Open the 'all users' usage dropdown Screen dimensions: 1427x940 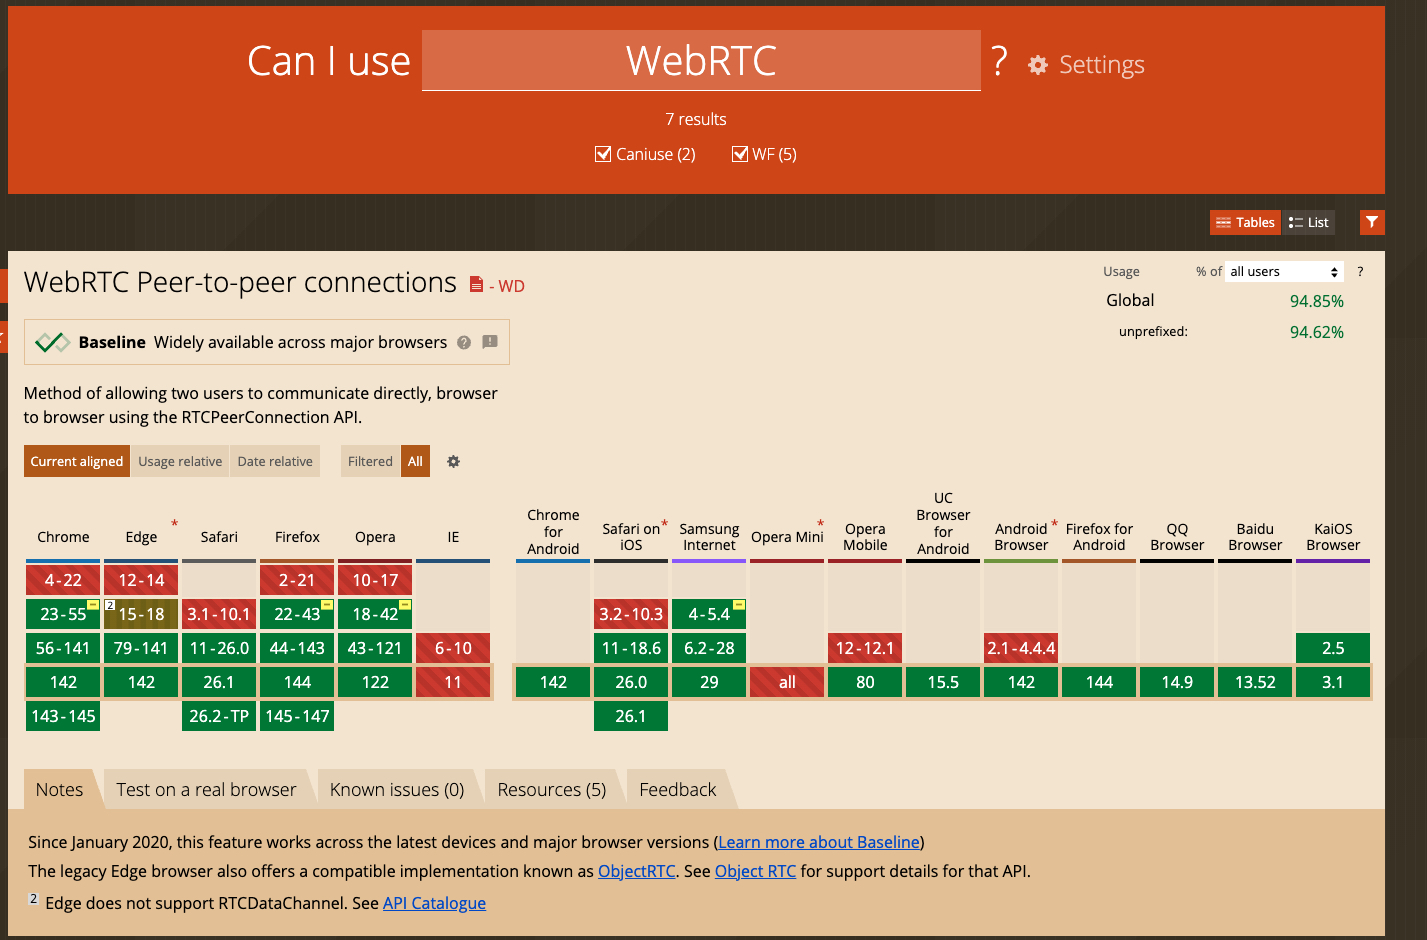1284,271
